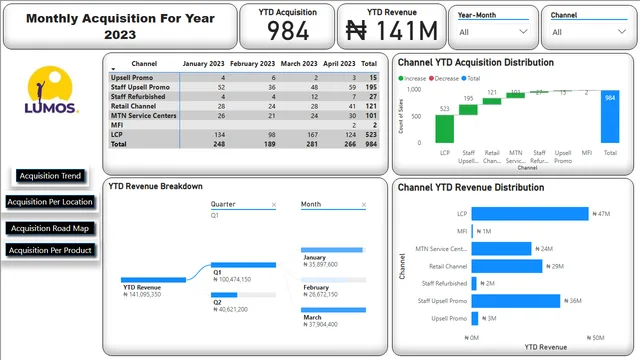Click the Channel YTD Acquisition Distribution title
Image resolution: width=640 pixels, height=360 pixels.
click(x=476, y=62)
